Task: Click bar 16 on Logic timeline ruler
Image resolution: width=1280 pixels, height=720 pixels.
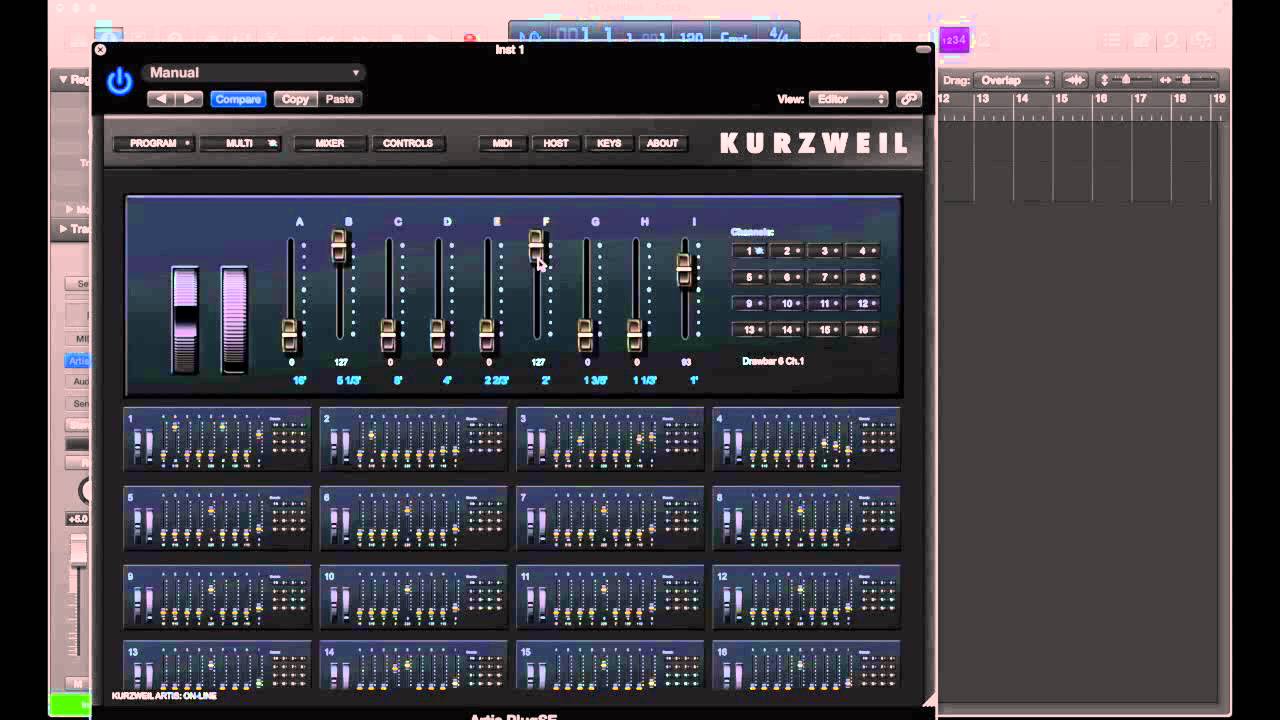Action: [x=1101, y=99]
